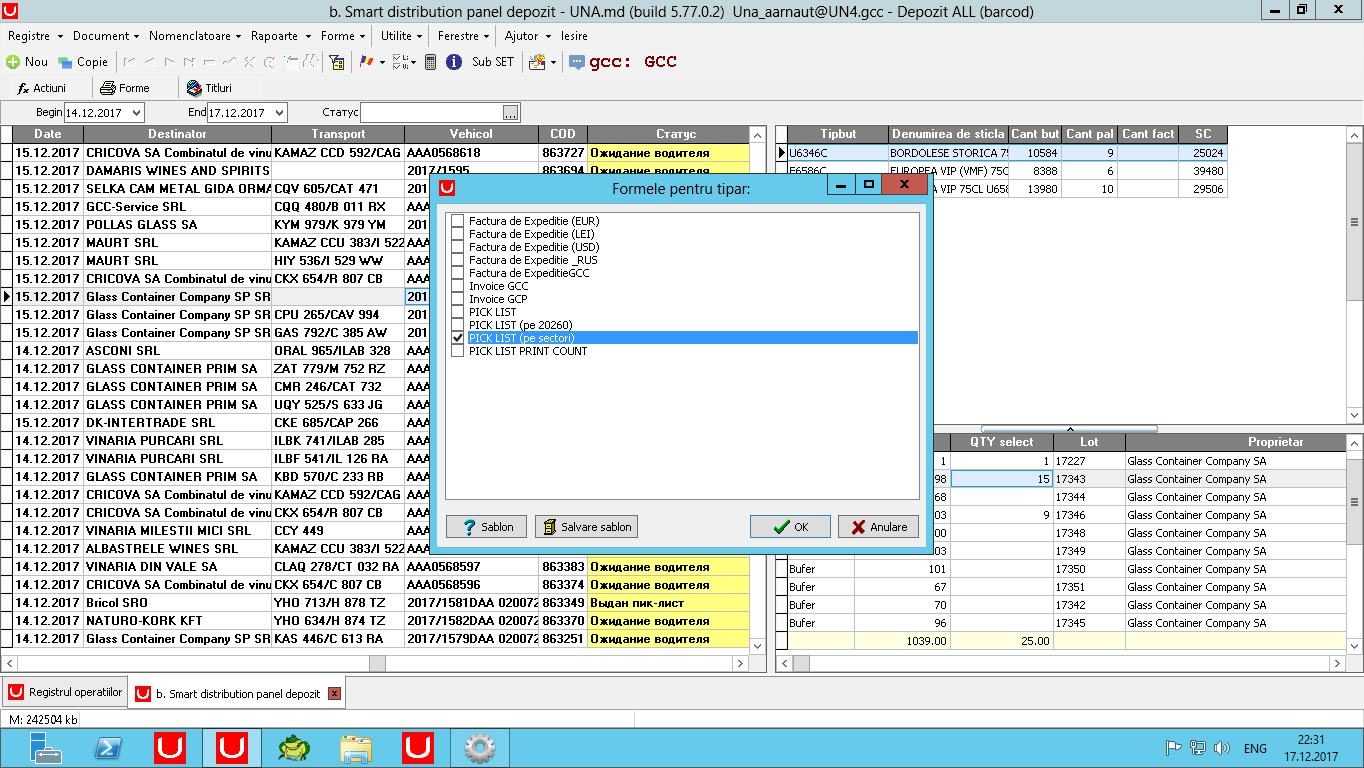The height and width of the screenshot is (768, 1364).
Task: Open the End date dropdown
Action: click(x=279, y=113)
